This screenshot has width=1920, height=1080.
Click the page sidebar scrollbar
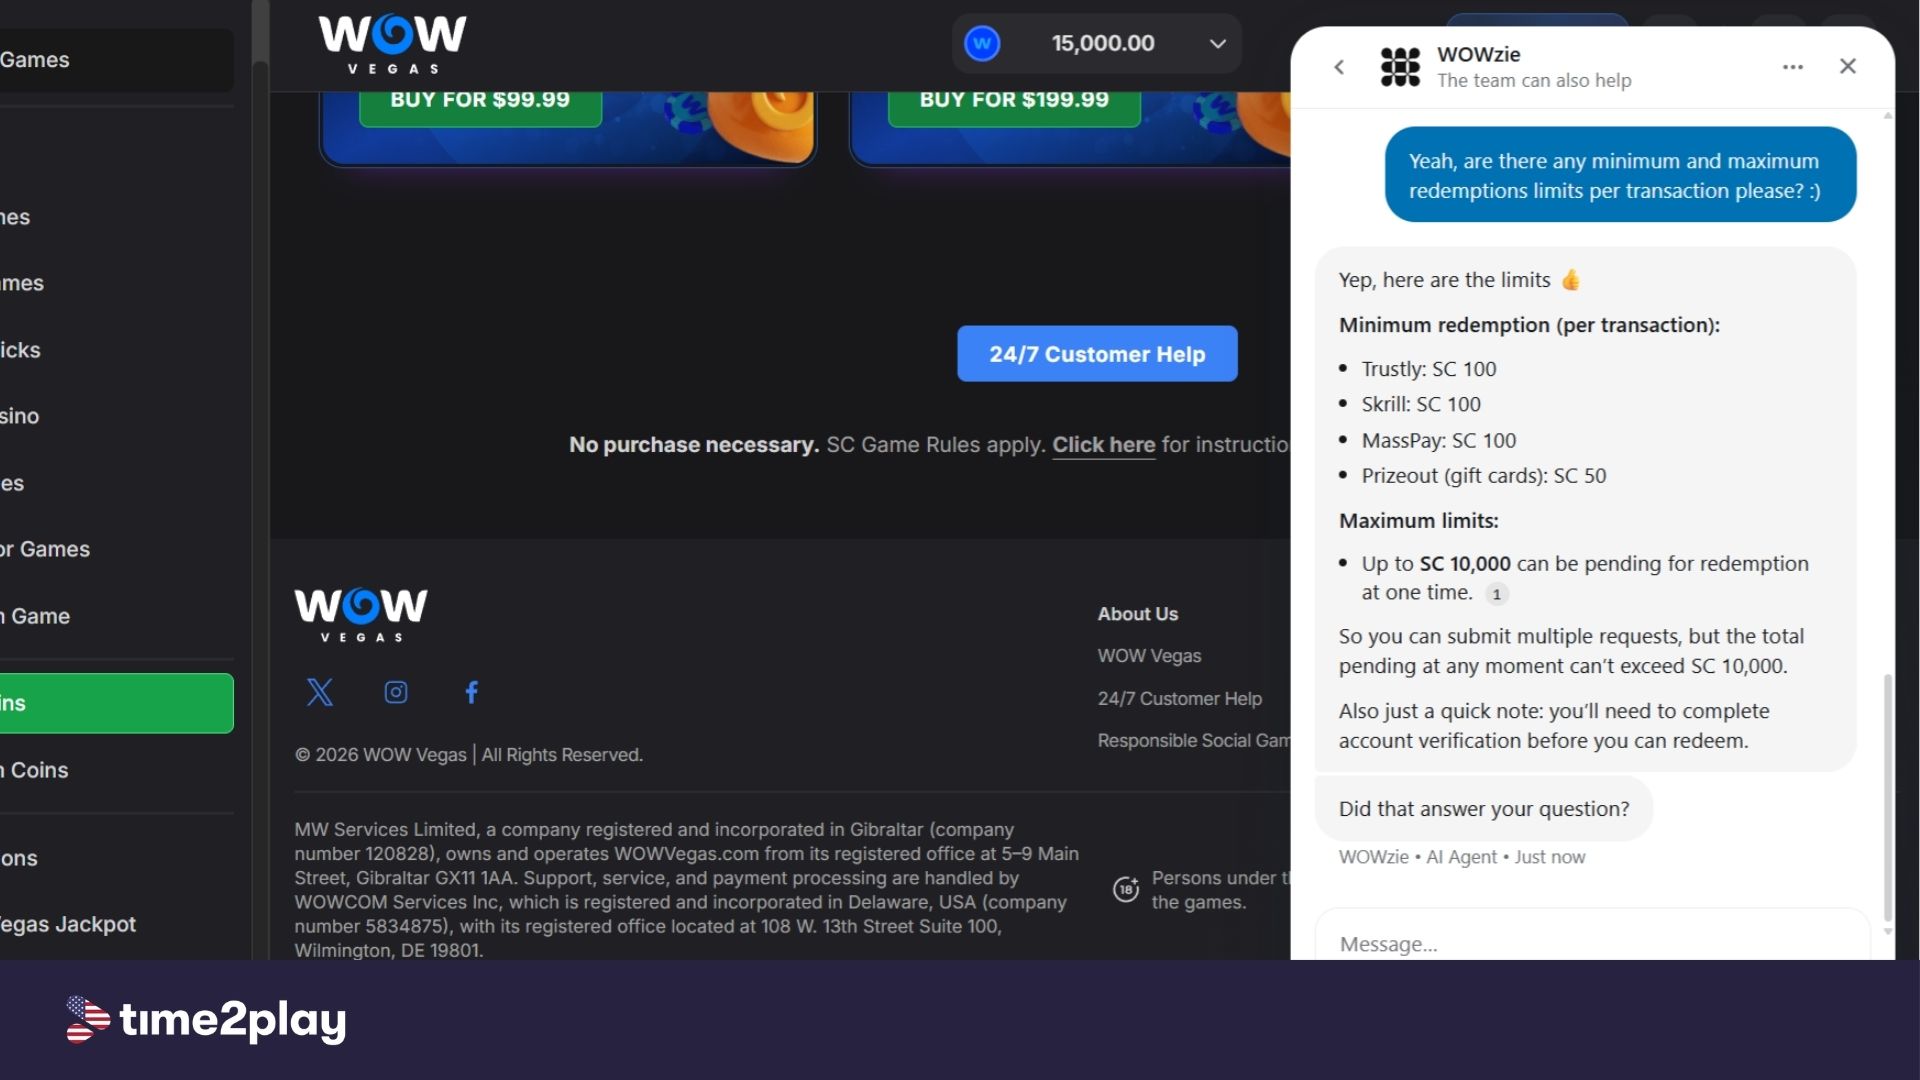point(260,30)
